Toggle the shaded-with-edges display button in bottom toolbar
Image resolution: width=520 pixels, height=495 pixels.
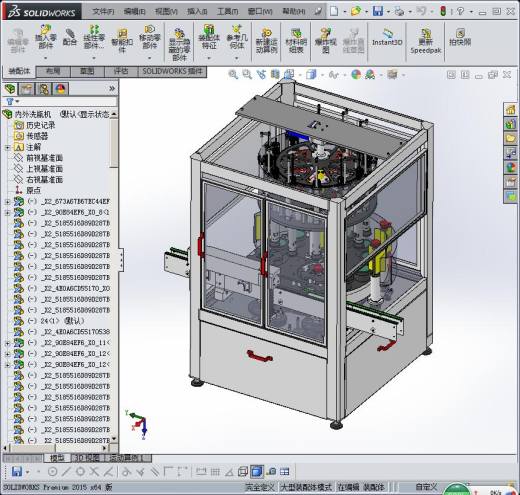257,471
